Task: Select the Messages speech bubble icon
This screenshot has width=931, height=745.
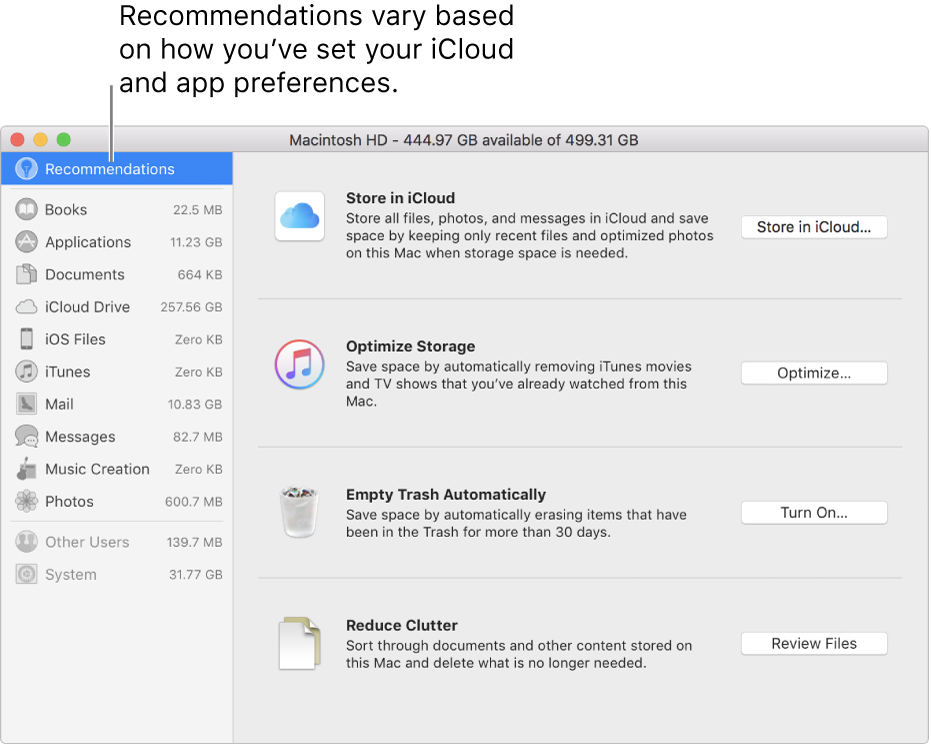Action: 27,437
